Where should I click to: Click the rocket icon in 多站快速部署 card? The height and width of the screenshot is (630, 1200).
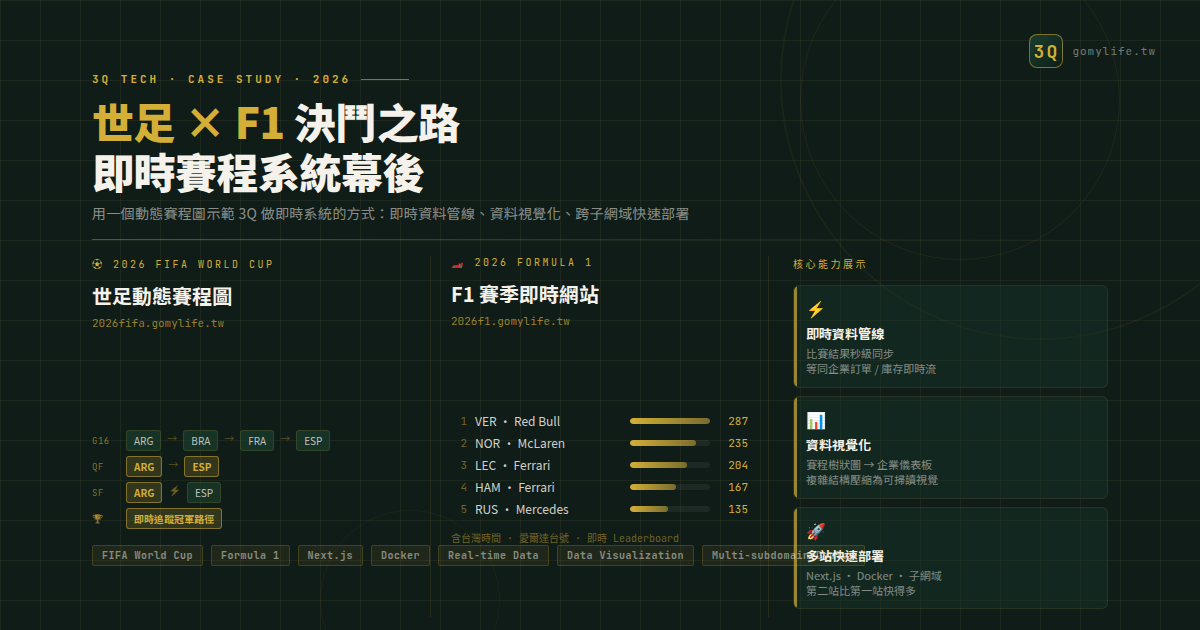pos(816,532)
